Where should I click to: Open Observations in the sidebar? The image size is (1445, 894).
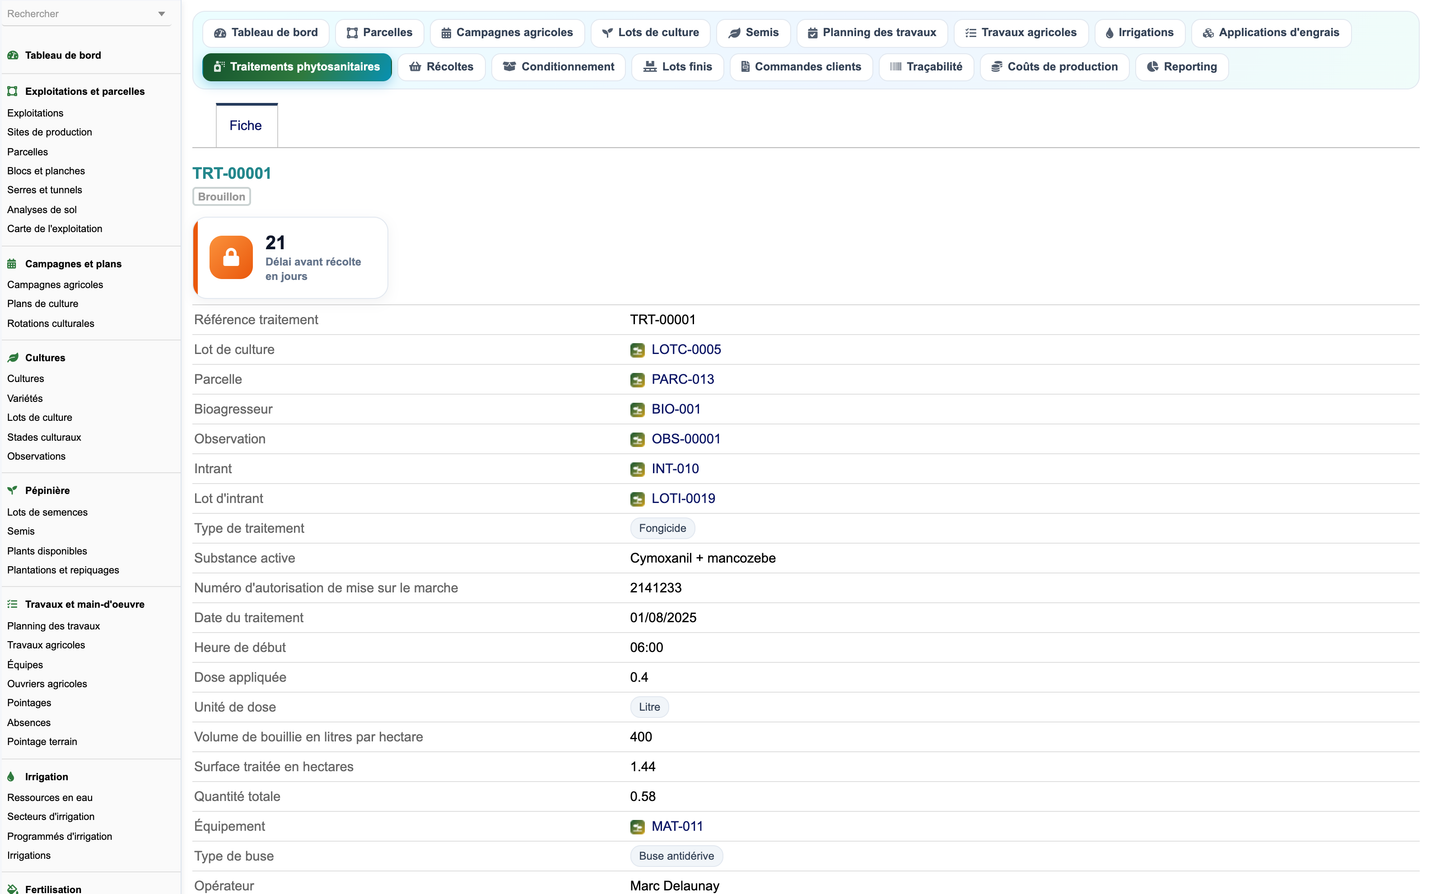tap(36, 457)
